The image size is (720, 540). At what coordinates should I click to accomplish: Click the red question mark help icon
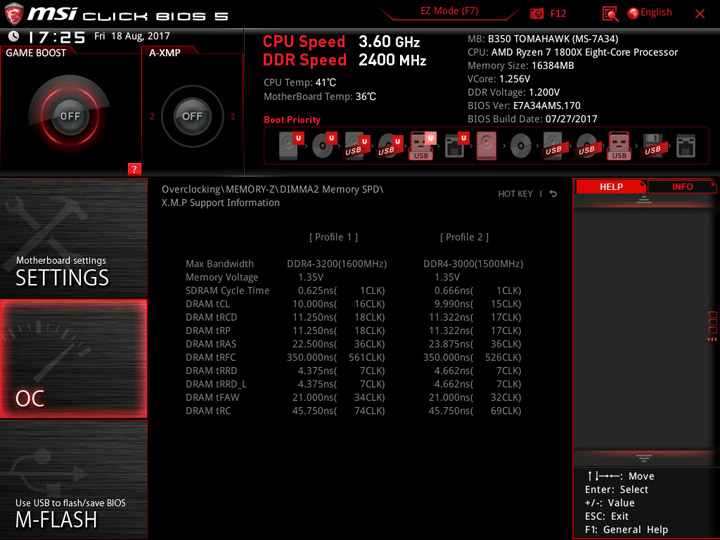click(134, 169)
